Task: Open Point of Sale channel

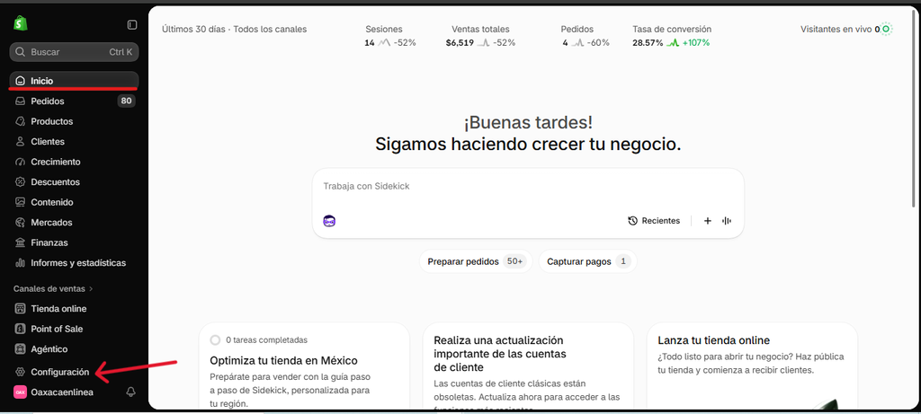Action: click(x=74, y=329)
